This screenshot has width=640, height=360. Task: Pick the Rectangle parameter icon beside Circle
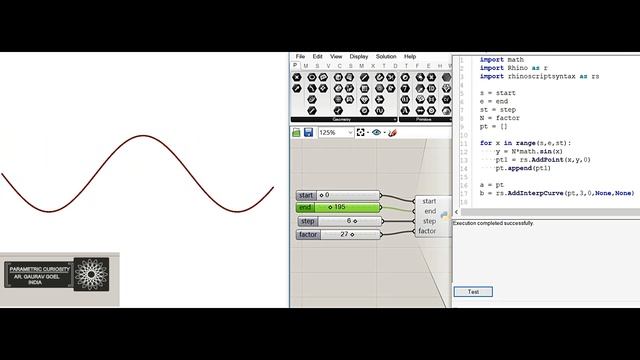click(323, 77)
